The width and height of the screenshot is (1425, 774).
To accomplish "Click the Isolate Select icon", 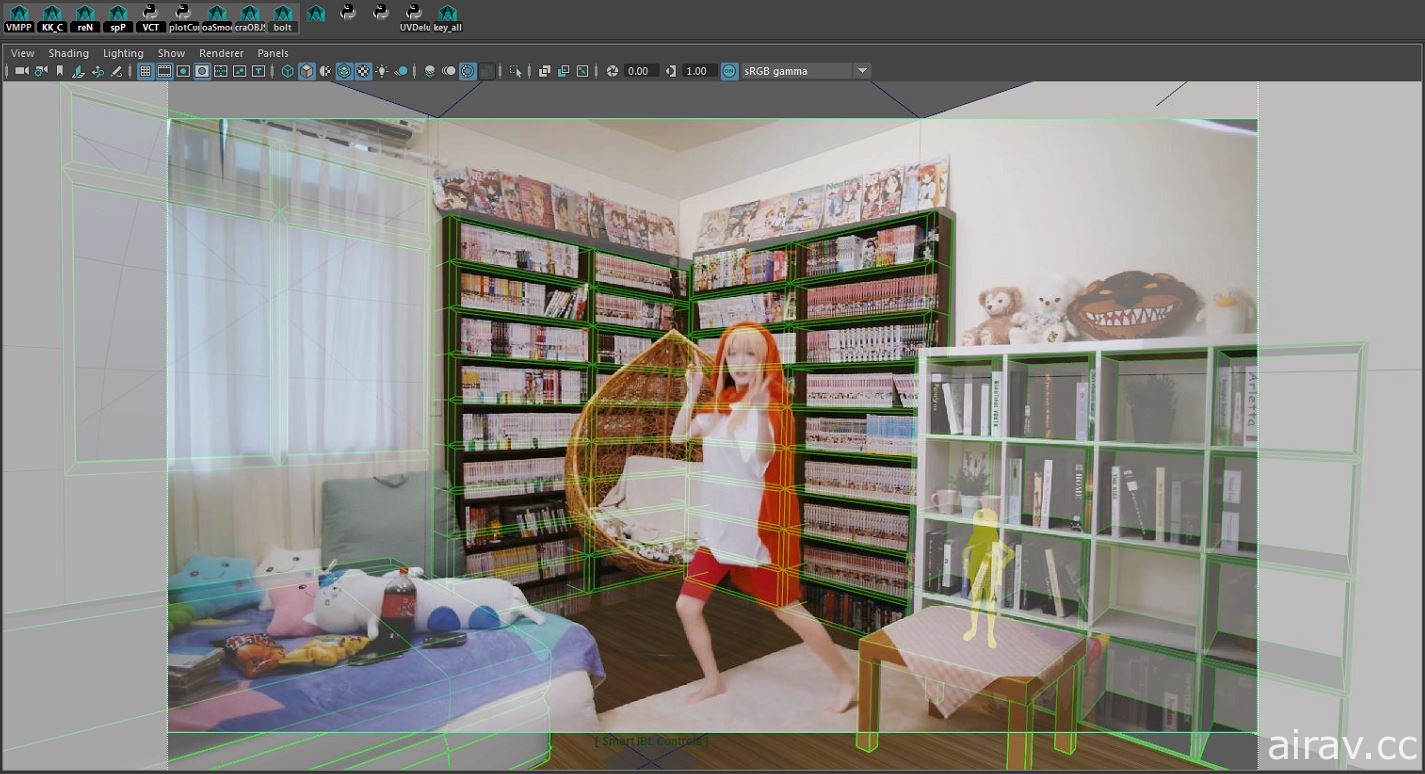I will tap(515, 71).
